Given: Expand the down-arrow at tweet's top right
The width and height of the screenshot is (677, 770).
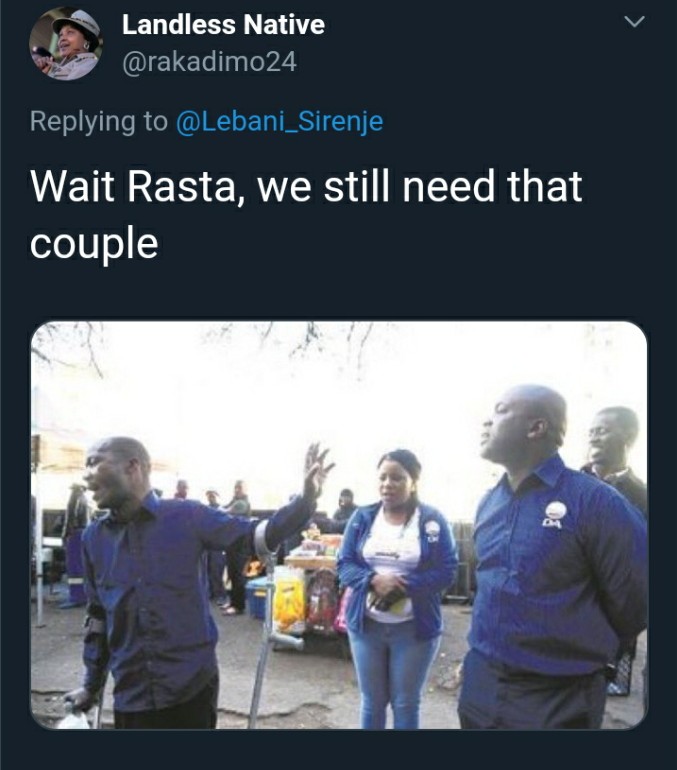Looking at the screenshot, I should [634, 22].
